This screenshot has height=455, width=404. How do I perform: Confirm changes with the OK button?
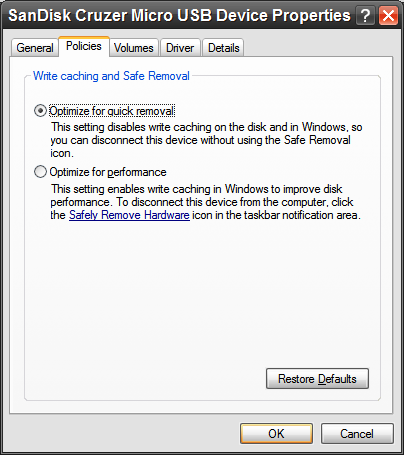[x=276, y=434]
